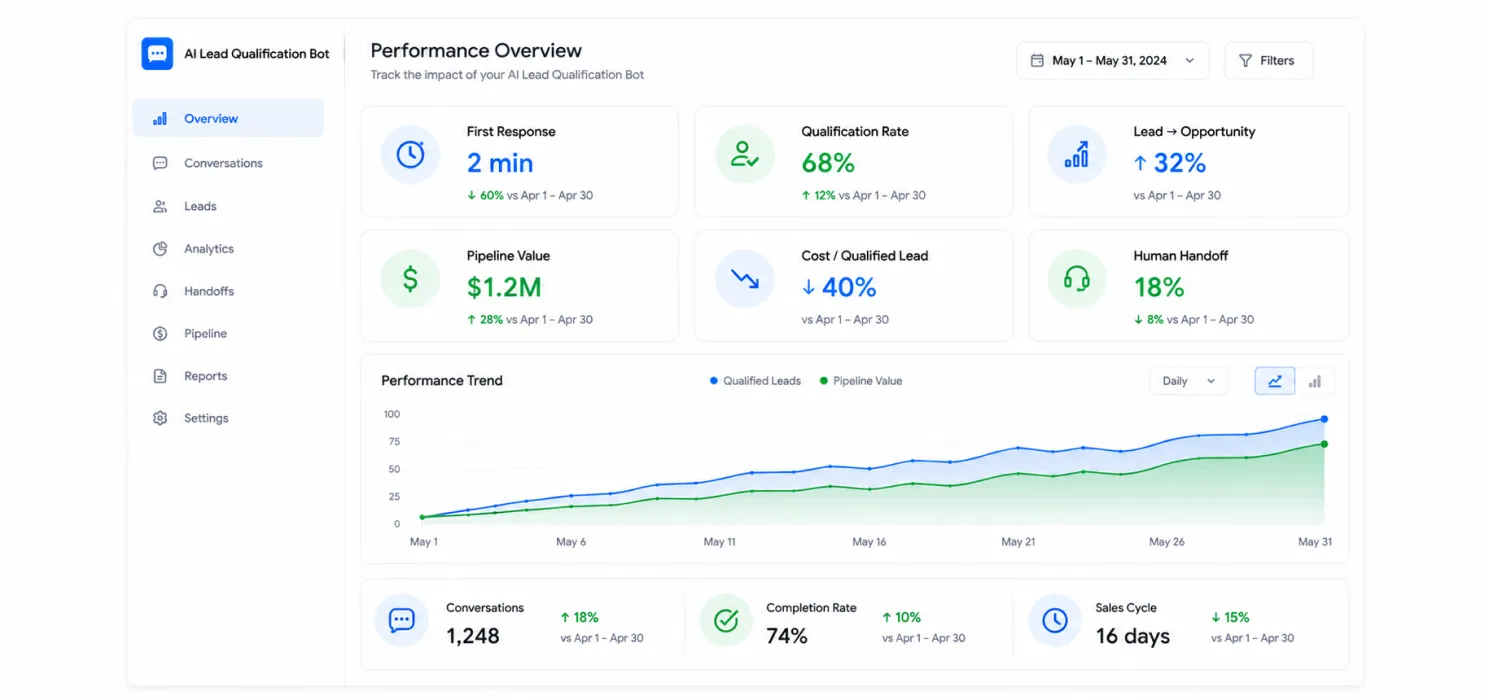Image resolution: width=1488 pixels, height=700 pixels.
Task: Open the Filters button
Action: coord(1268,60)
